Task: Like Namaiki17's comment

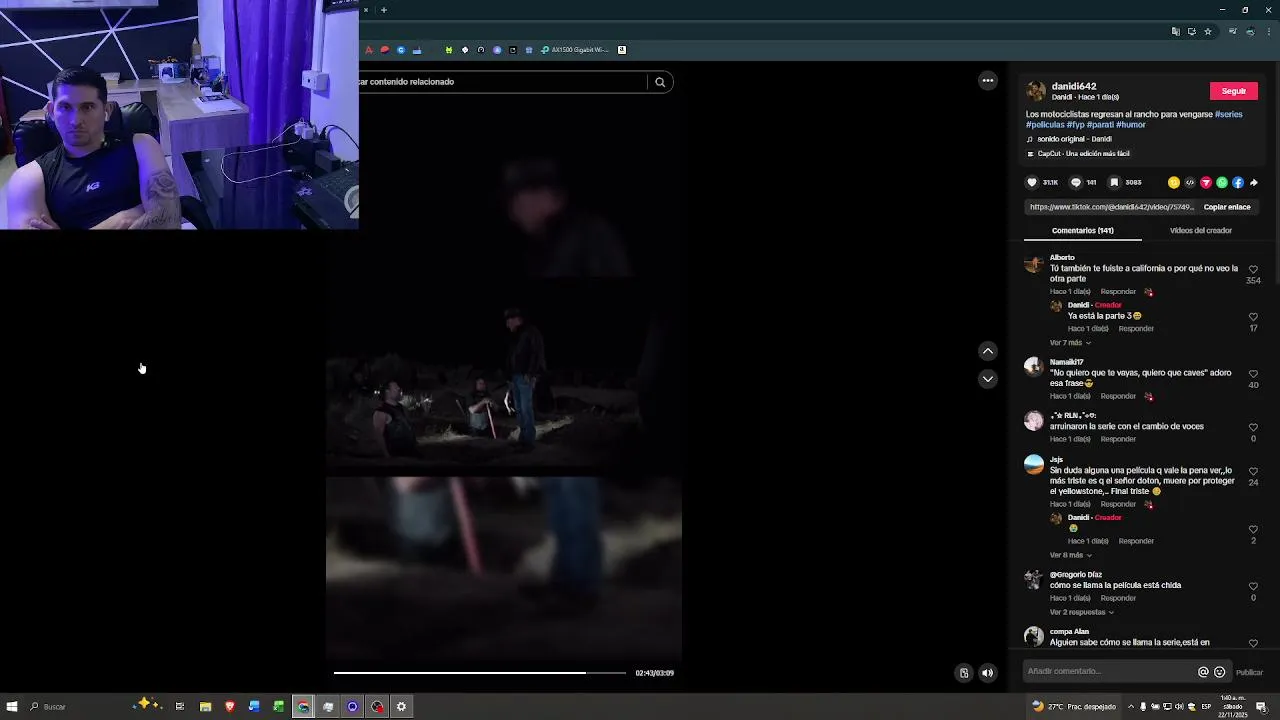Action: [x=1253, y=374]
